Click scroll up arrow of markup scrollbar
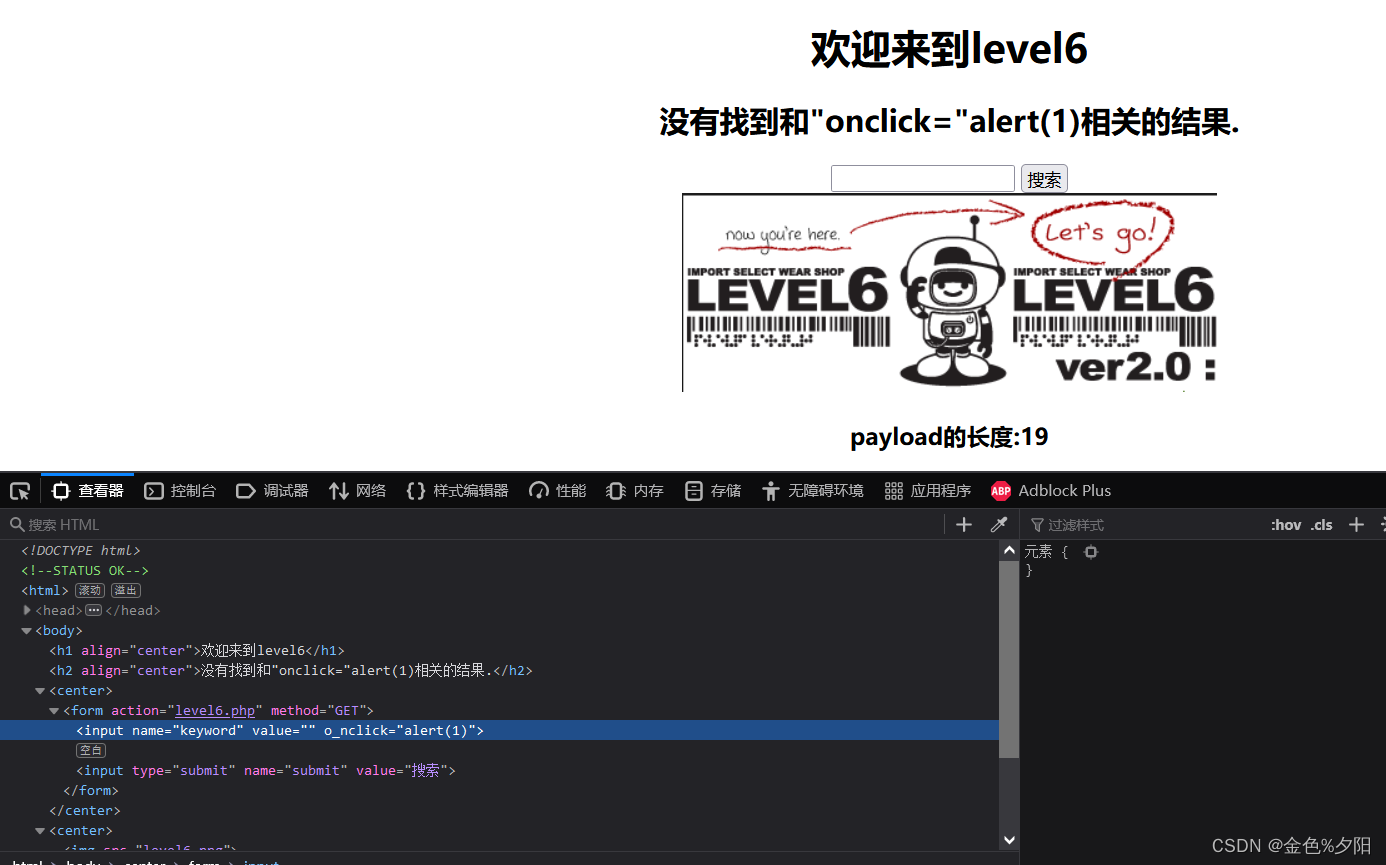Screen dimensions: 1386x865 1009,551
